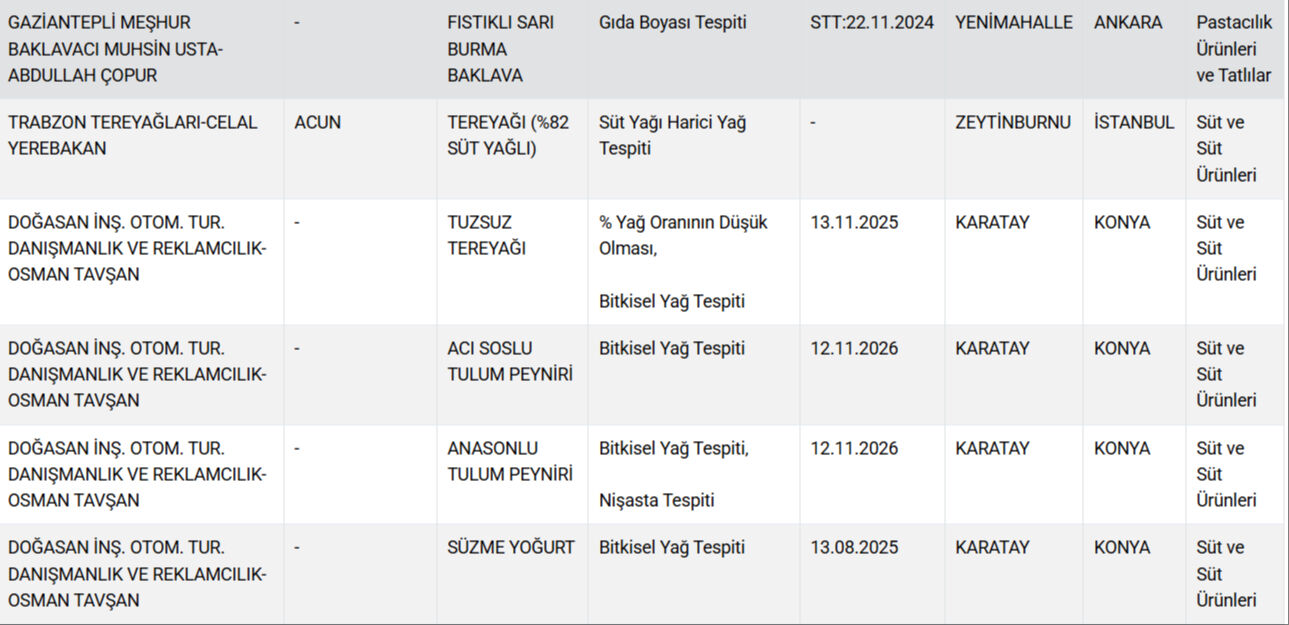Click the 13.11.2025 date cell
This screenshot has height=625, width=1289.
pos(854,223)
